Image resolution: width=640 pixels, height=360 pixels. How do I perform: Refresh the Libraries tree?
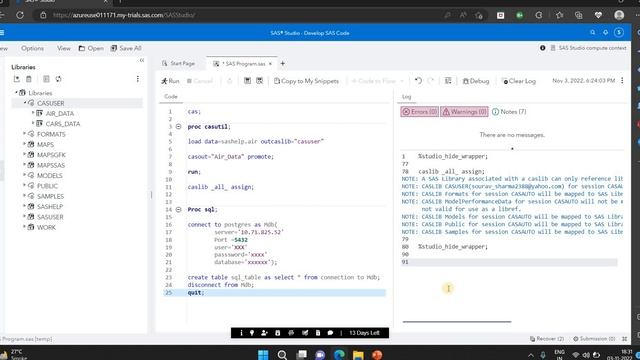point(58,79)
